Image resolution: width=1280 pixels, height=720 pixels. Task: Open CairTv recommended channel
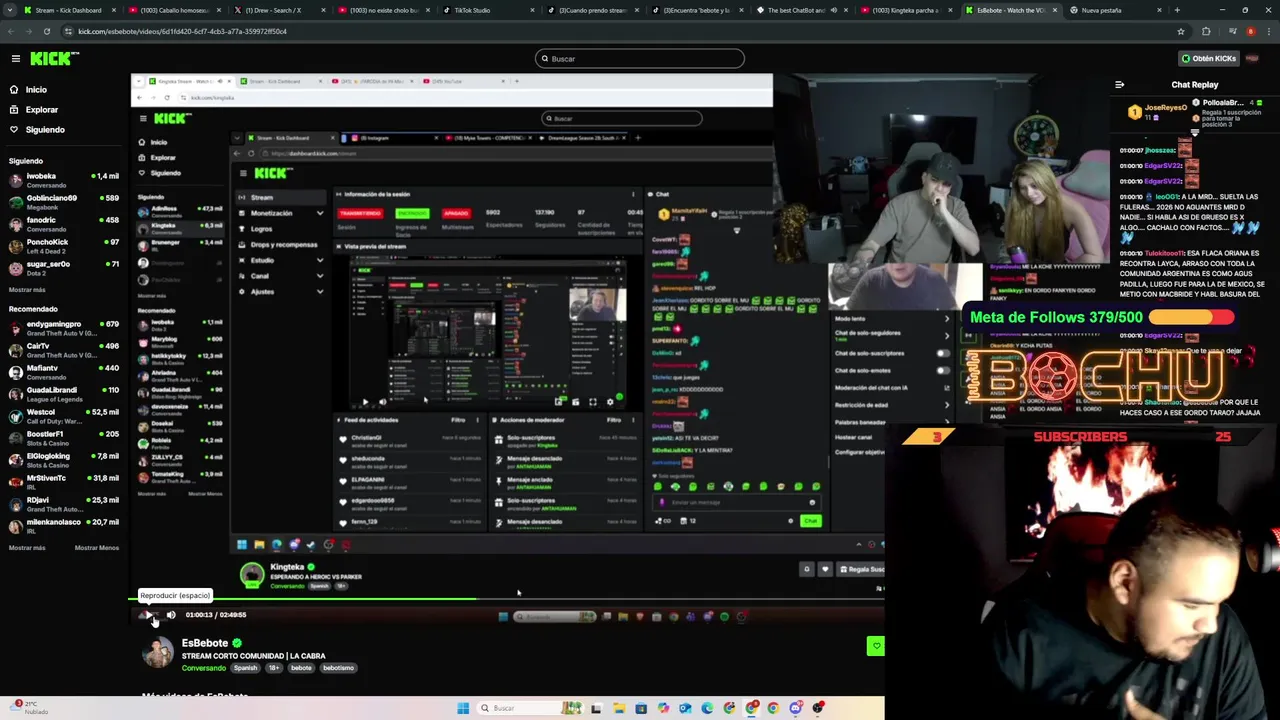pos(64,350)
